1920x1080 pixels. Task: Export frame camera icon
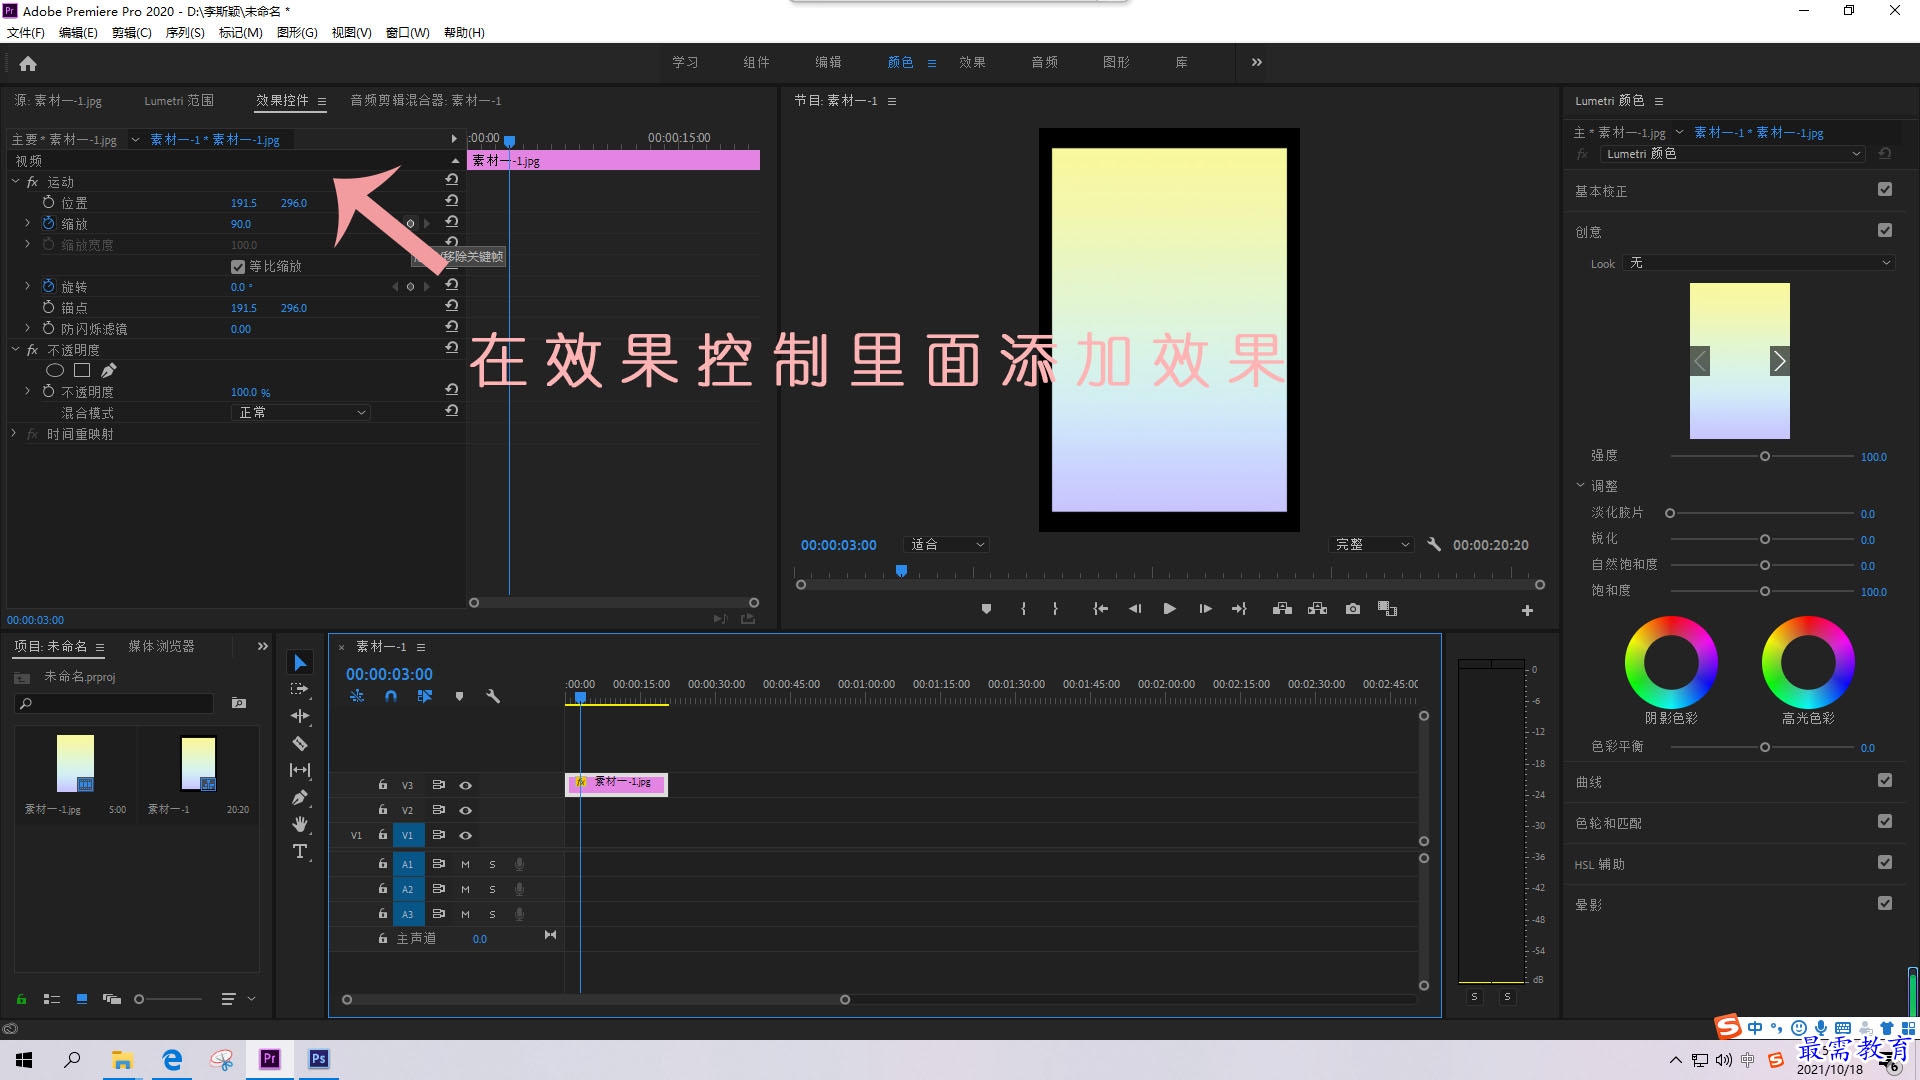pos(1353,609)
